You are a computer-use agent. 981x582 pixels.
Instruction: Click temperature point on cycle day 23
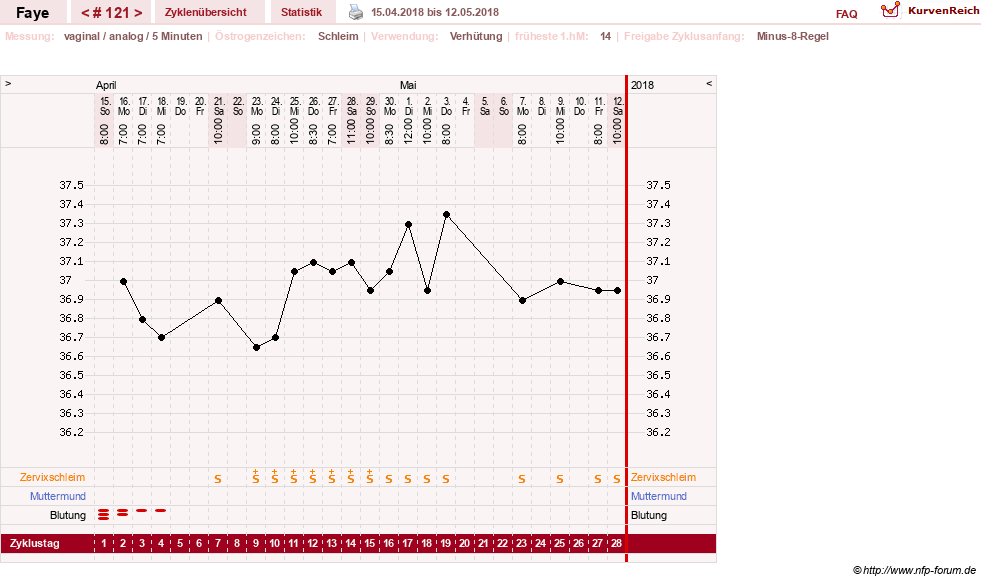(x=522, y=300)
